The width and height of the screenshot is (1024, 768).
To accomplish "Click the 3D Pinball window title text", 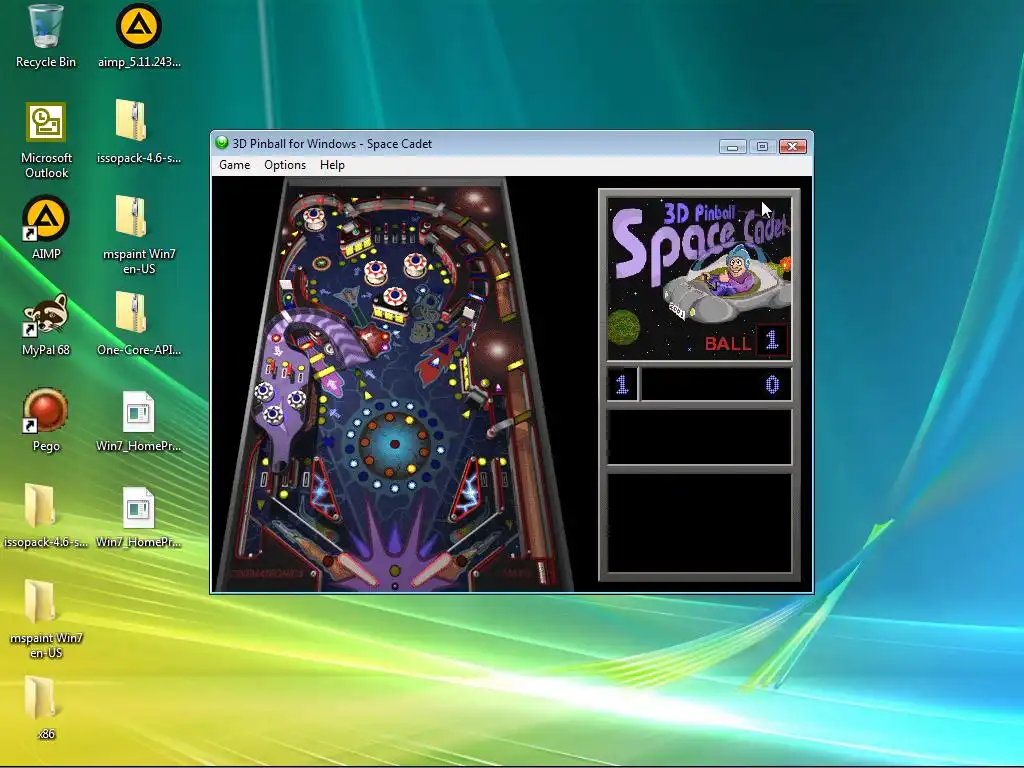I will pyautogui.click(x=332, y=144).
